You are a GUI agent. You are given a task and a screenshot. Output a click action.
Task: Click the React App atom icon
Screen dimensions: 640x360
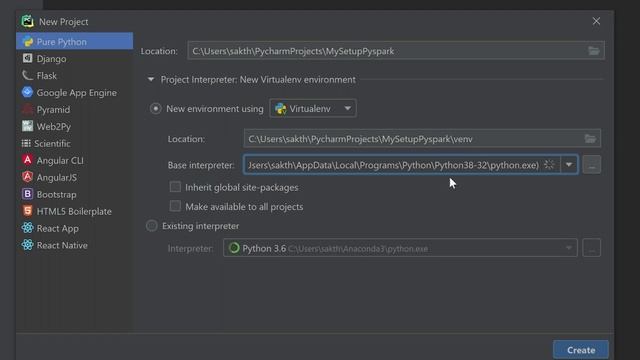point(27,228)
